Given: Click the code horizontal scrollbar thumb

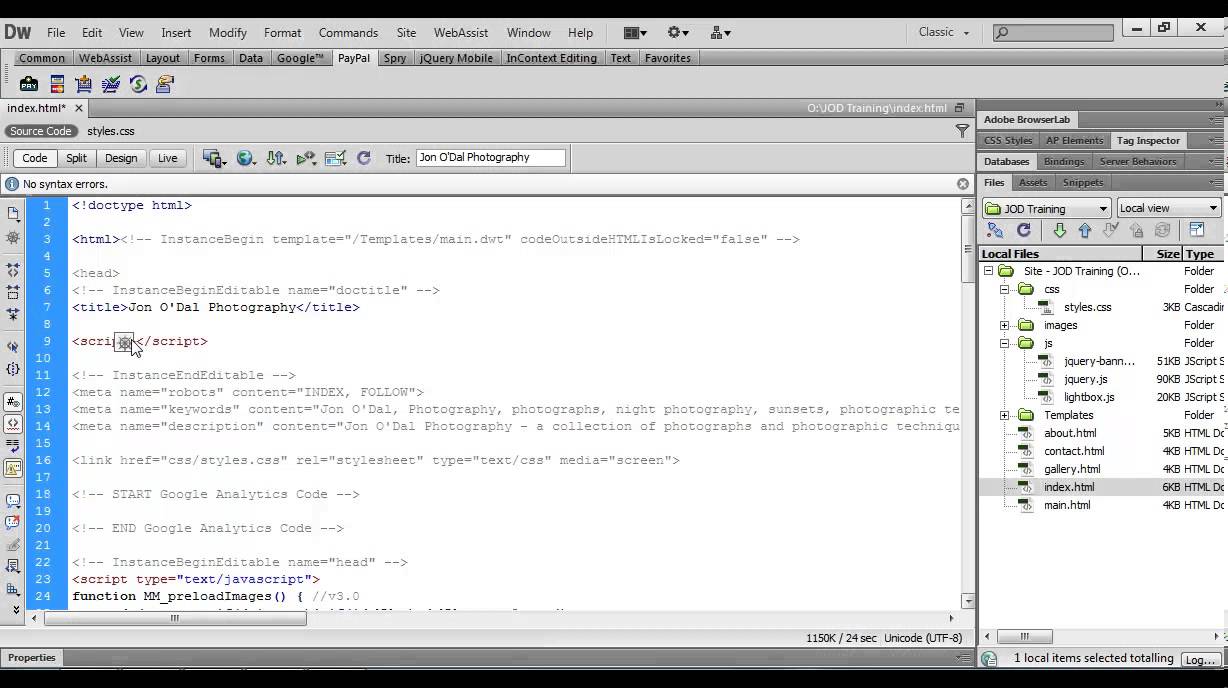Looking at the screenshot, I should (175, 618).
